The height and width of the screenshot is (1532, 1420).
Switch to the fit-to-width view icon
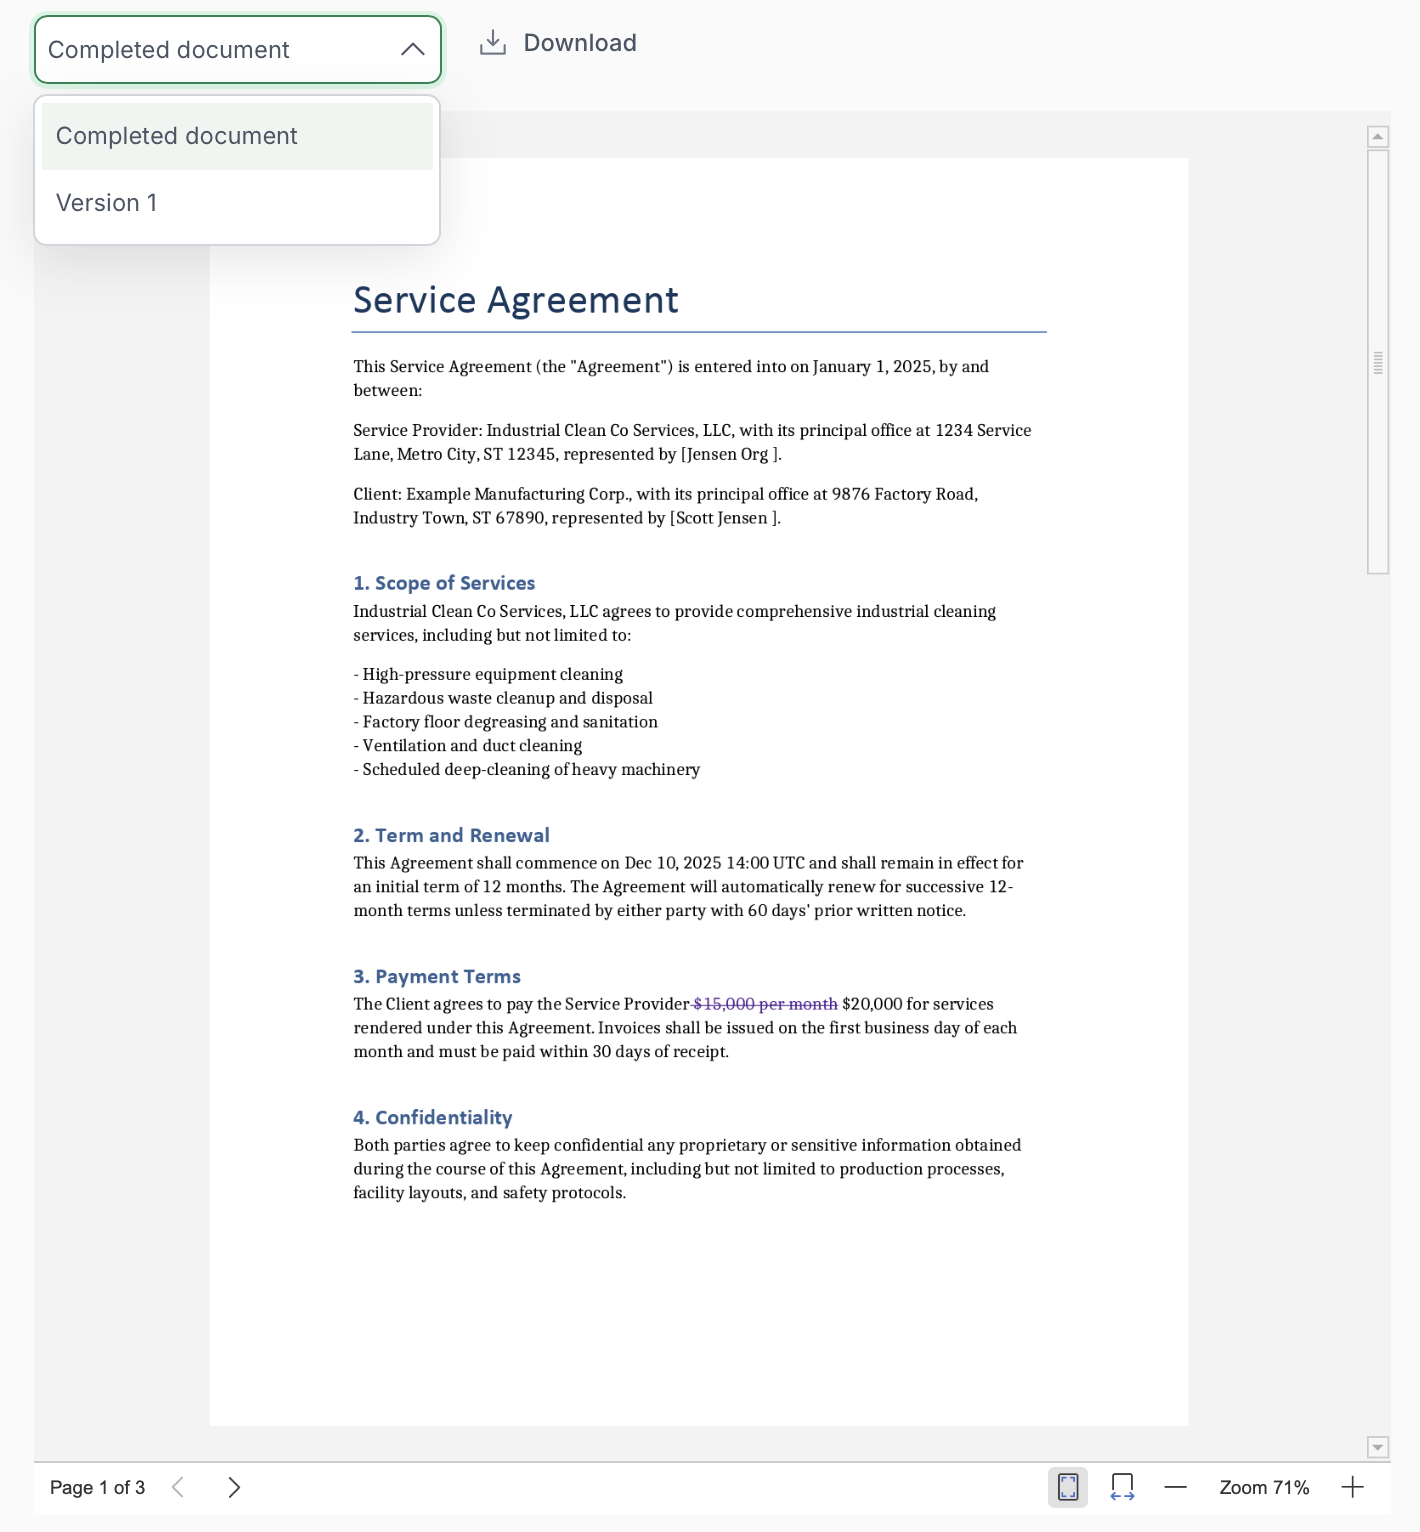click(x=1122, y=1487)
